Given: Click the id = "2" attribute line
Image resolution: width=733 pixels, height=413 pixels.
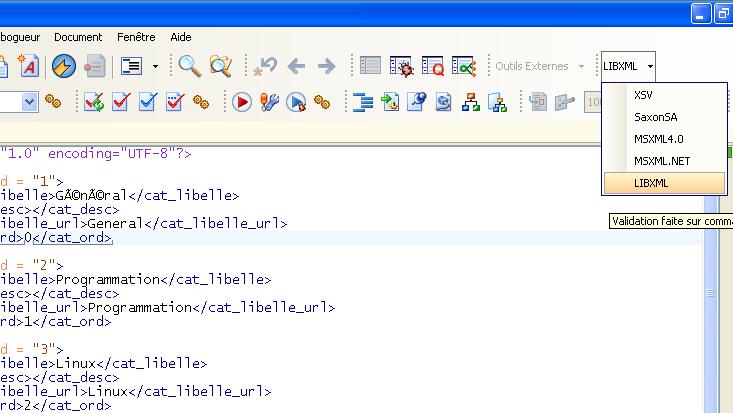Looking at the screenshot, I should point(31,265).
